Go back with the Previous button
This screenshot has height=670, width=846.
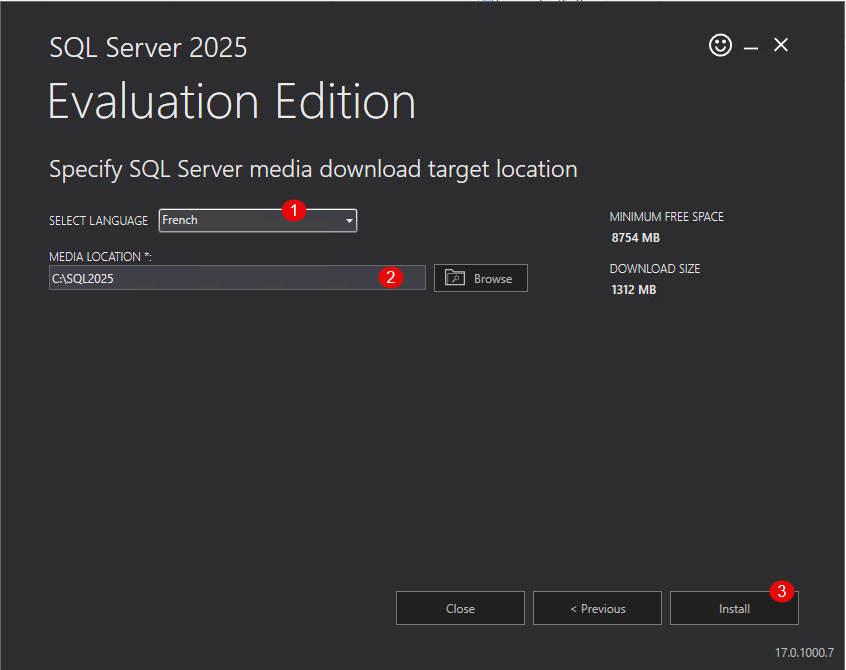pos(597,609)
